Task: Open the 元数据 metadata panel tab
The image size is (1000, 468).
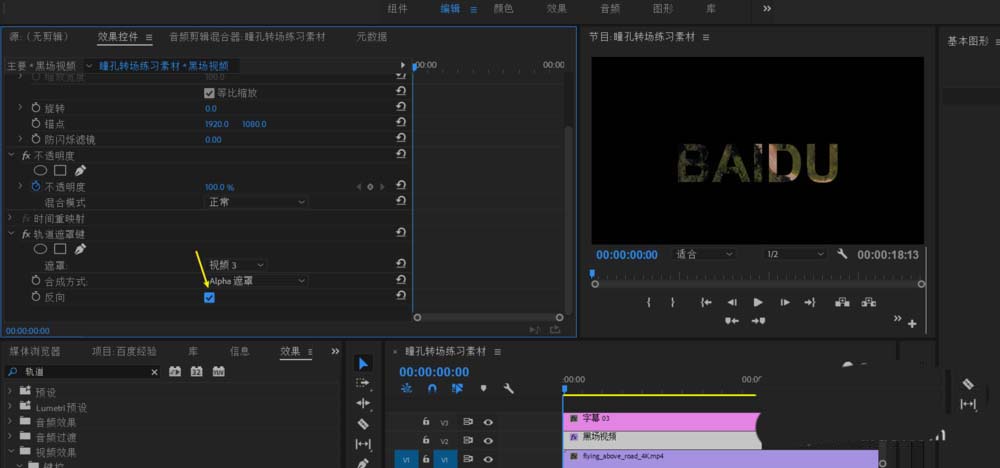Action: tap(371, 37)
